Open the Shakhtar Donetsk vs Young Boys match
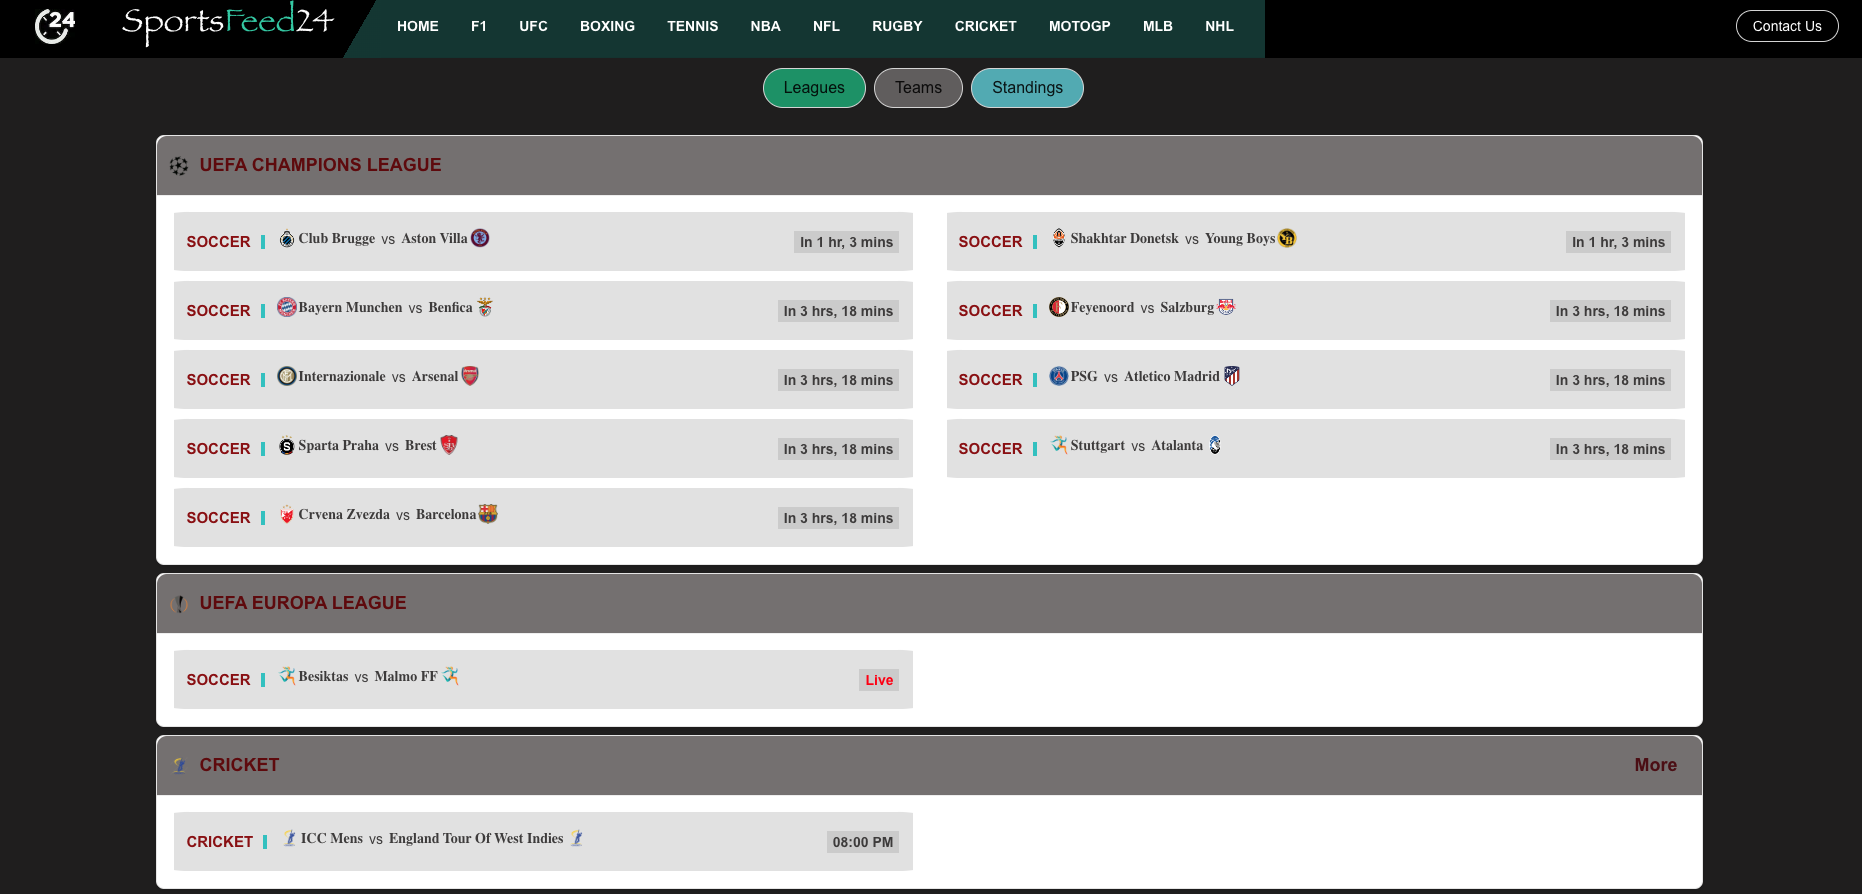This screenshot has height=894, width=1862. pos(1316,241)
